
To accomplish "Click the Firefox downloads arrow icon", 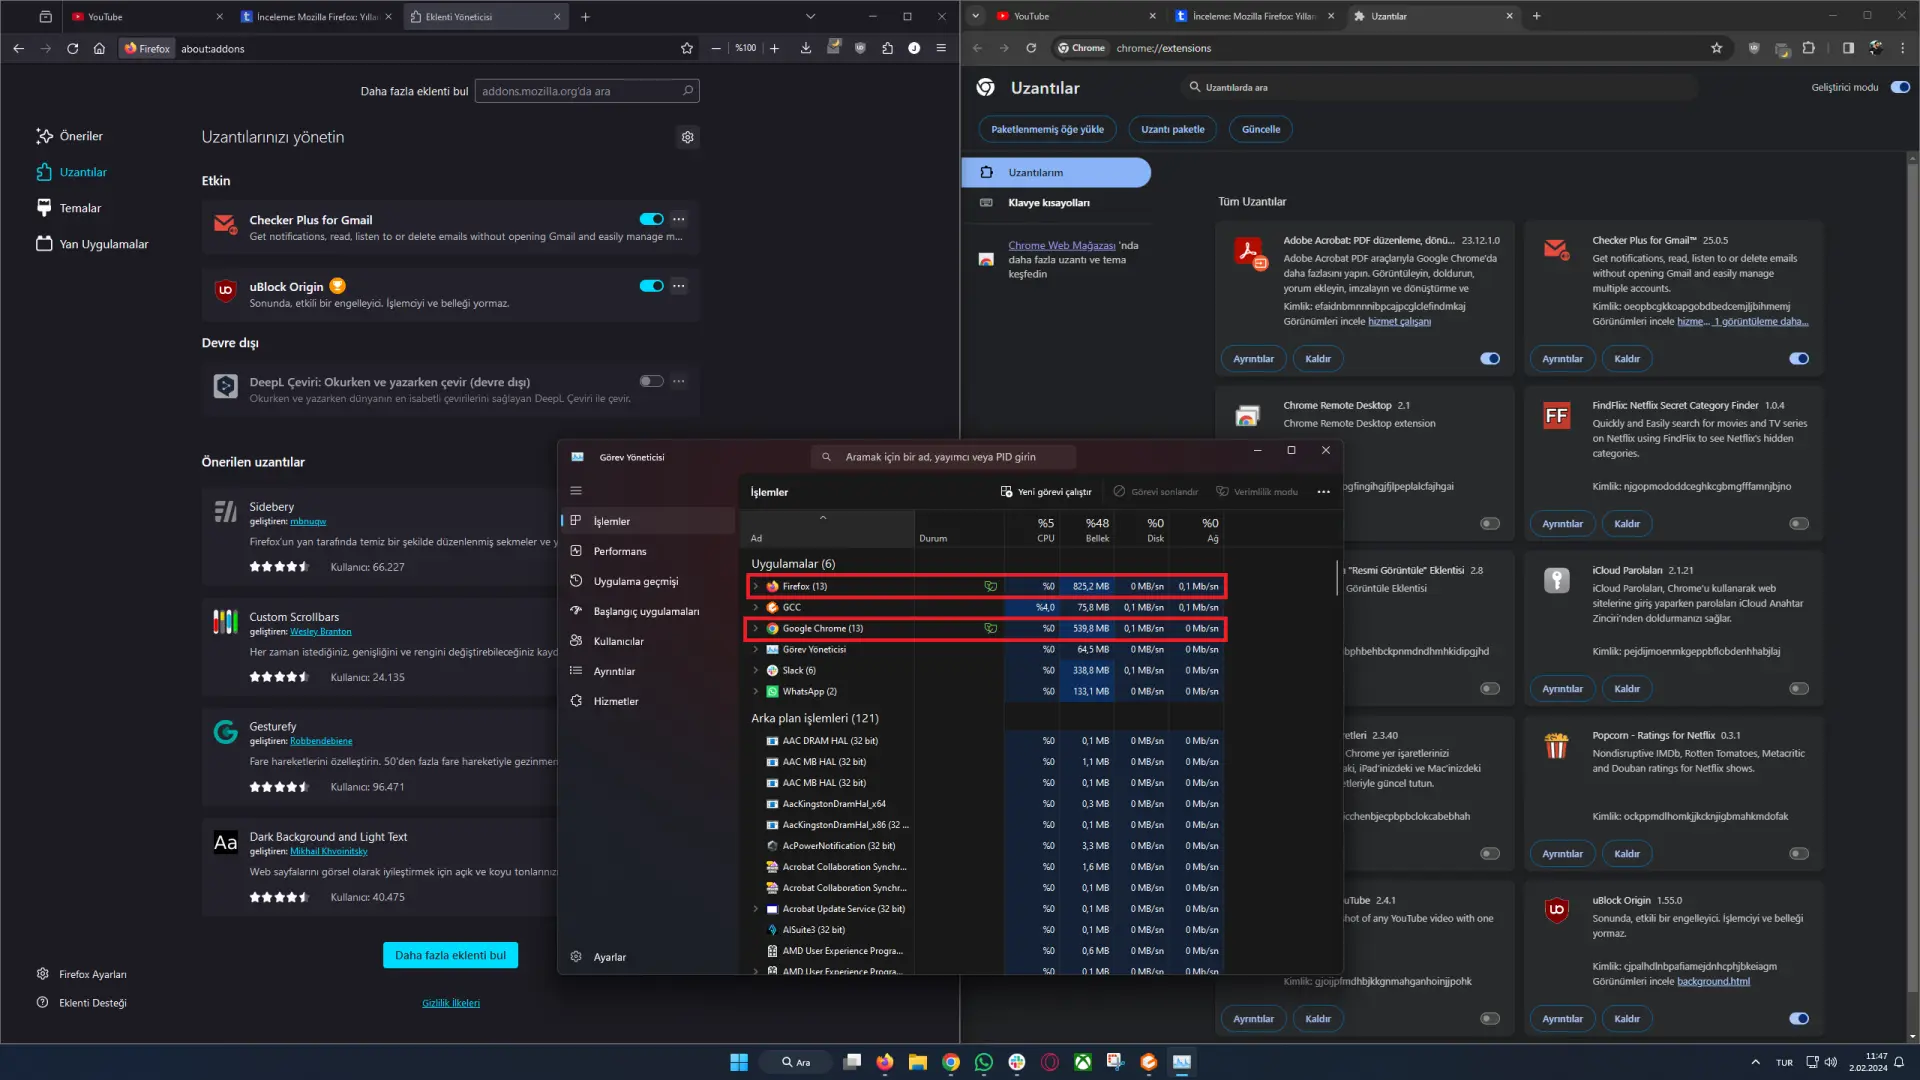I will pos(806,48).
